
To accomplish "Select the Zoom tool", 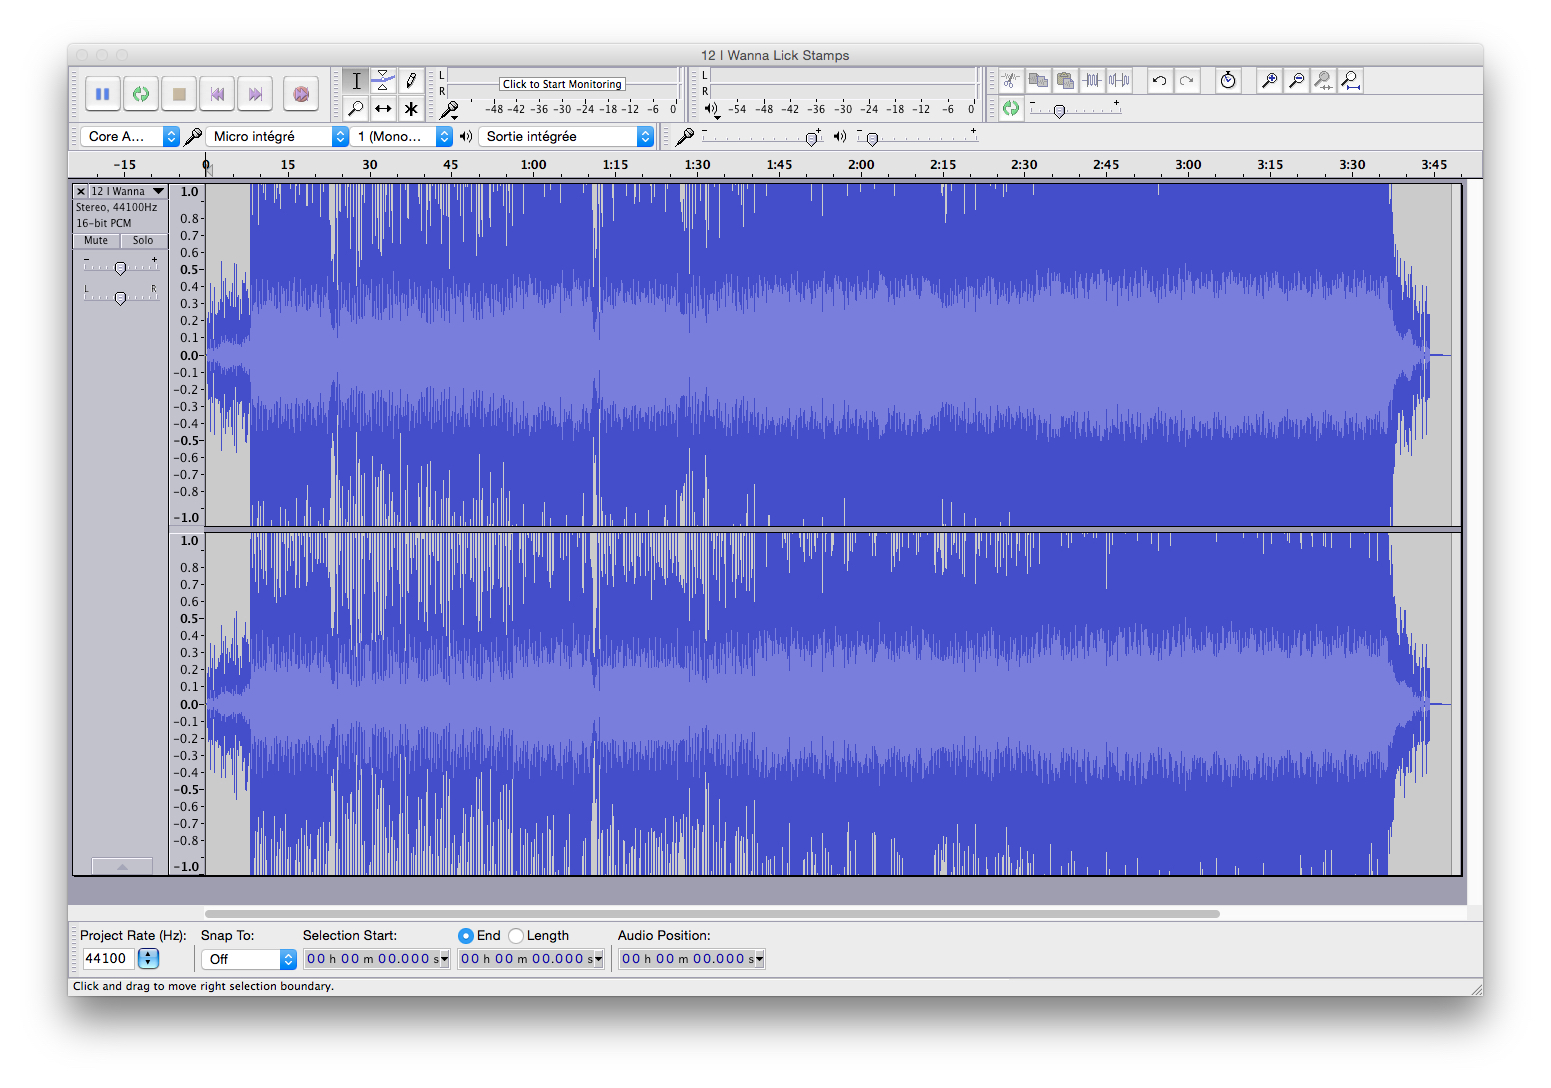I will (355, 108).
